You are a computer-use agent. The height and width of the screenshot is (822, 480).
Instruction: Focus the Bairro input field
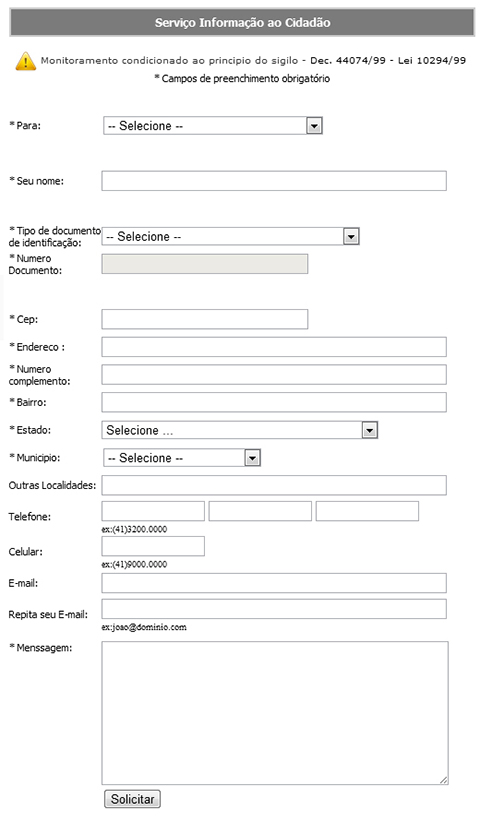(x=274, y=402)
